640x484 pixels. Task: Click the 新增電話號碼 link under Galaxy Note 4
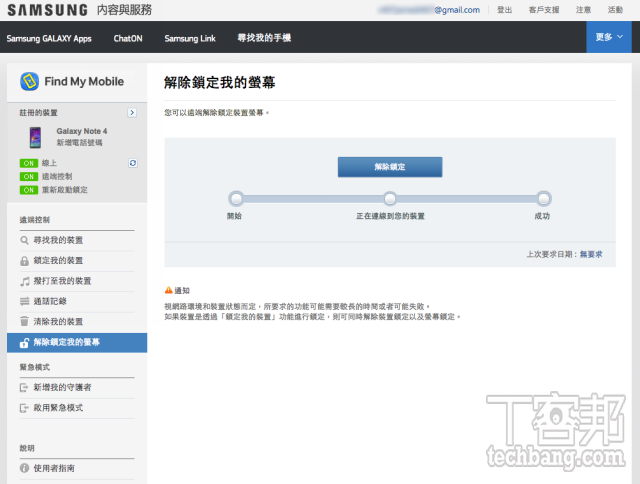[80, 143]
